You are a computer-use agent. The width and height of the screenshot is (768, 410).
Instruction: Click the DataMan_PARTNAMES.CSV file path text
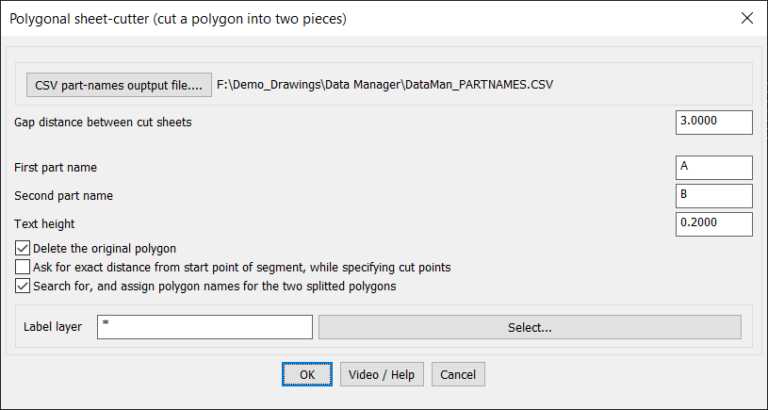(x=385, y=85)
